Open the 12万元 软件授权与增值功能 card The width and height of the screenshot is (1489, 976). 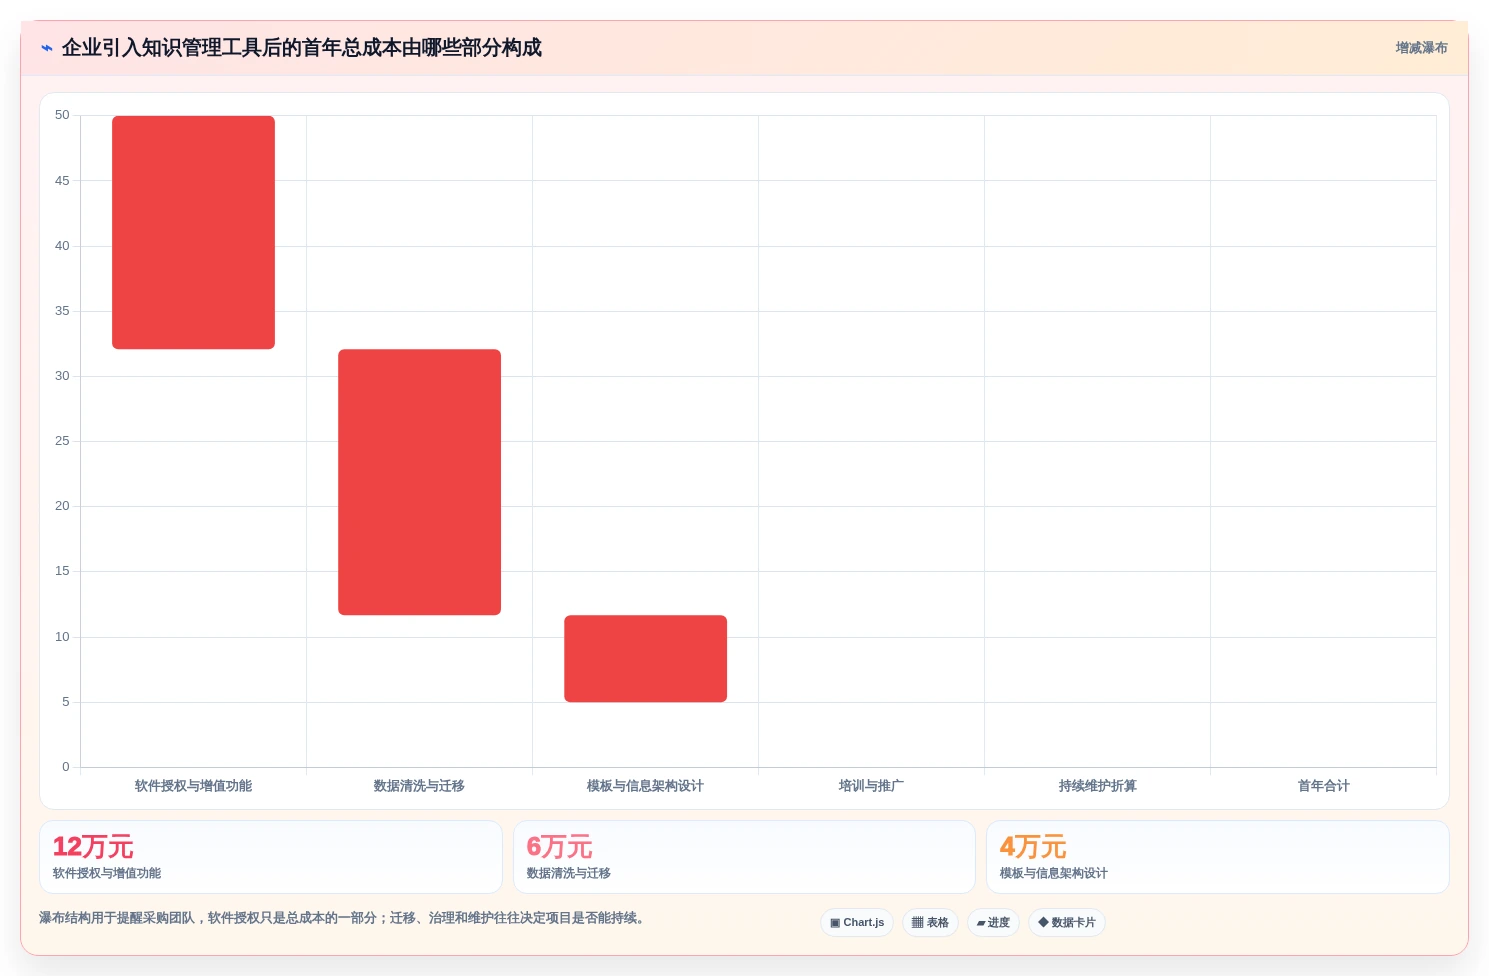point(271,857)
